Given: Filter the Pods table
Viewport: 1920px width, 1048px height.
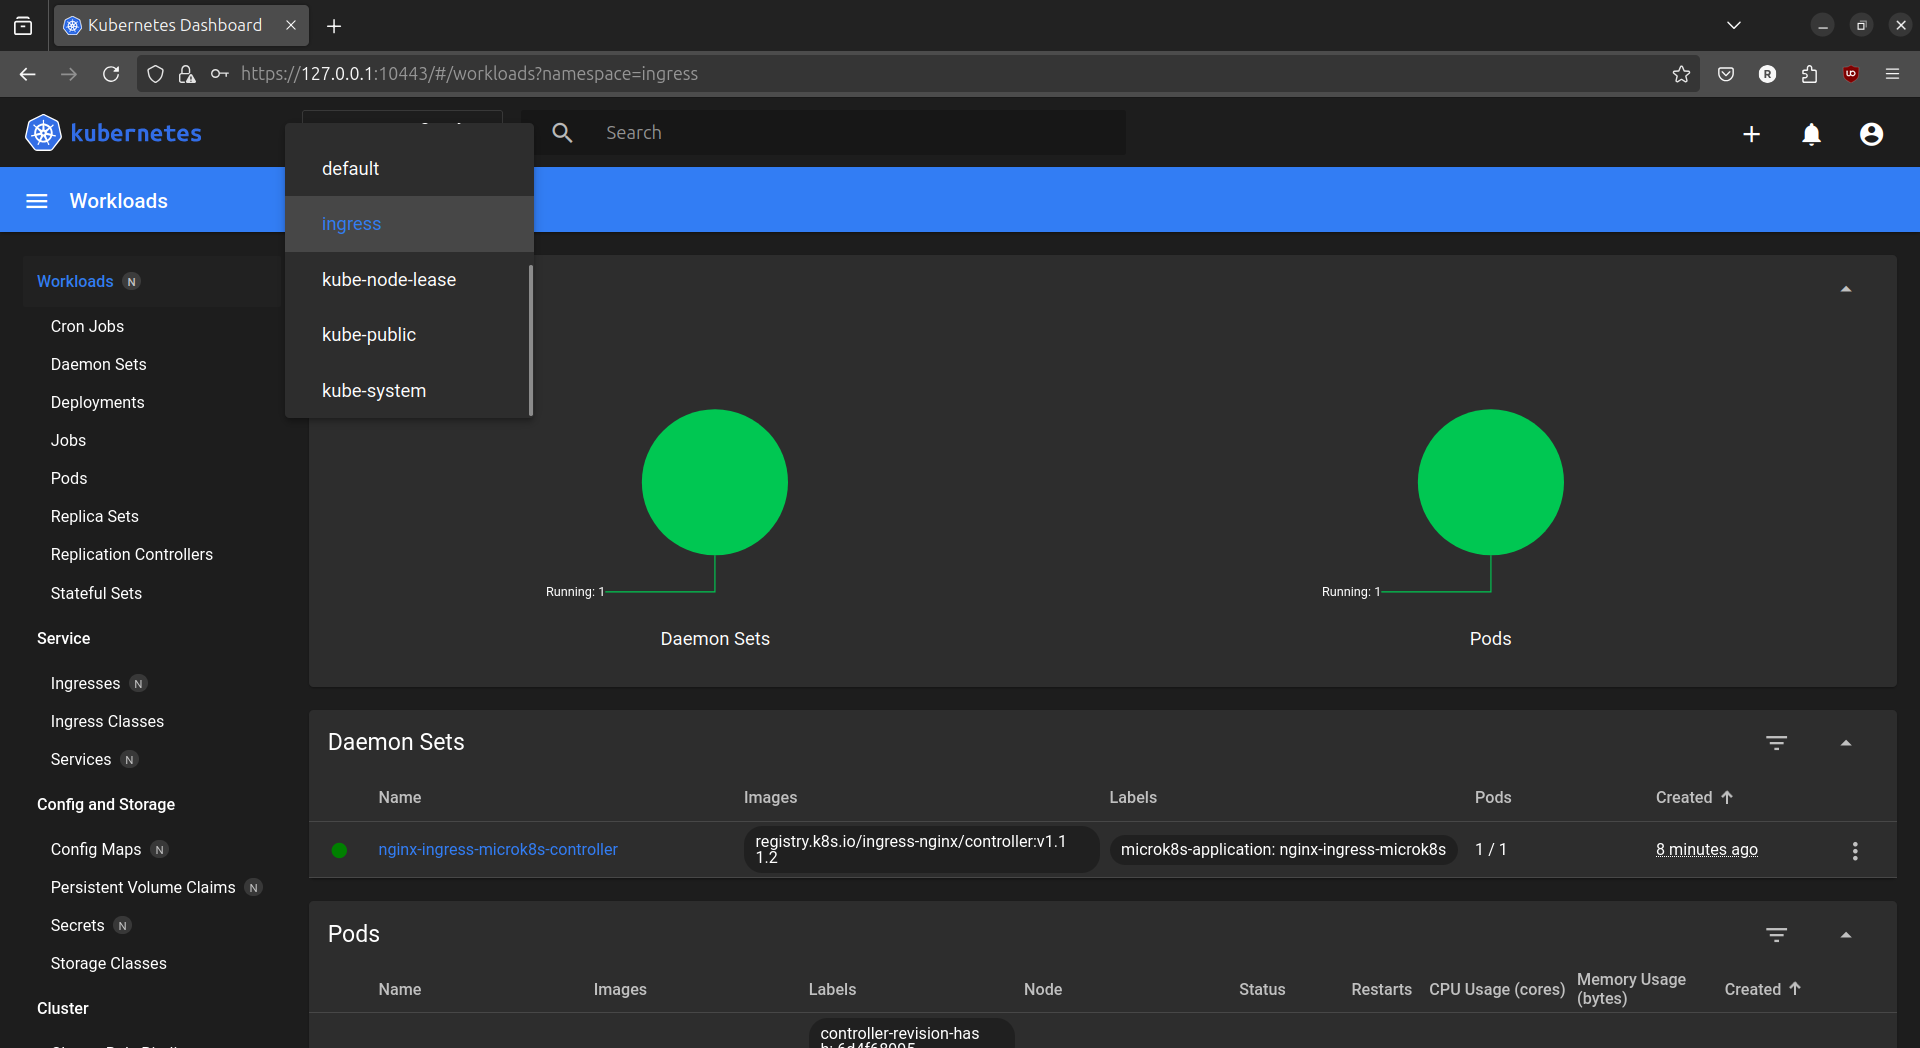Looking at the screenshot, I should [x=1776, y=935].
